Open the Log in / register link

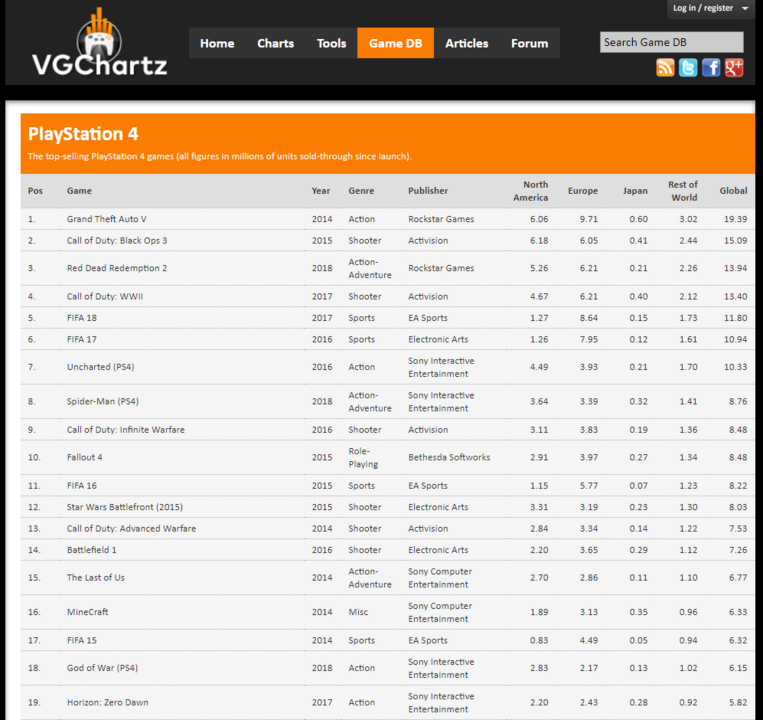[x=703, y=8]
